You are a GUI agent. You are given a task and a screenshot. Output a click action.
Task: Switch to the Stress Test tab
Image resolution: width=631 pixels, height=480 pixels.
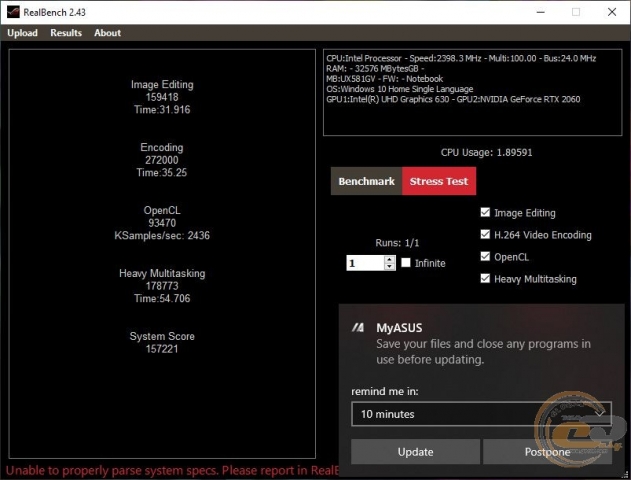click(439, 181)
